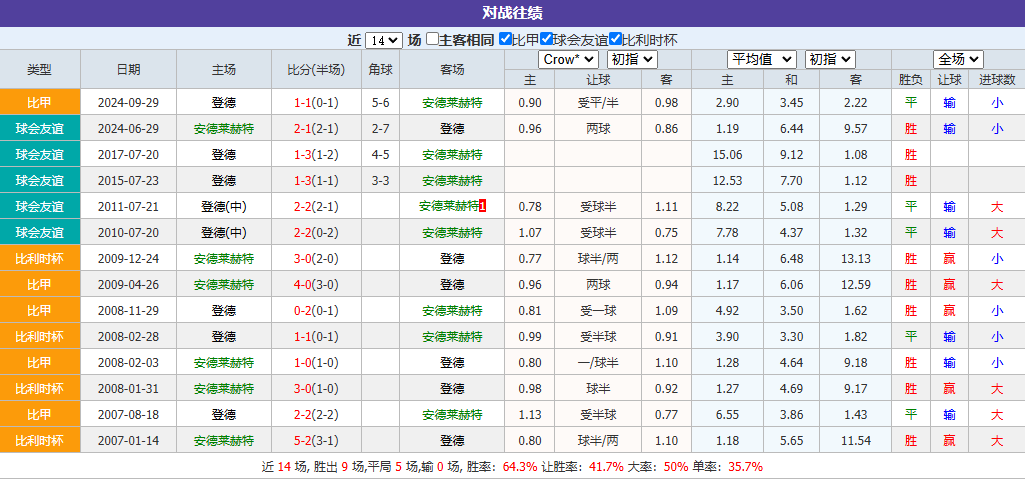Click the date 2008-02-28
The image size is (1025, 479).
click(128, 337)
